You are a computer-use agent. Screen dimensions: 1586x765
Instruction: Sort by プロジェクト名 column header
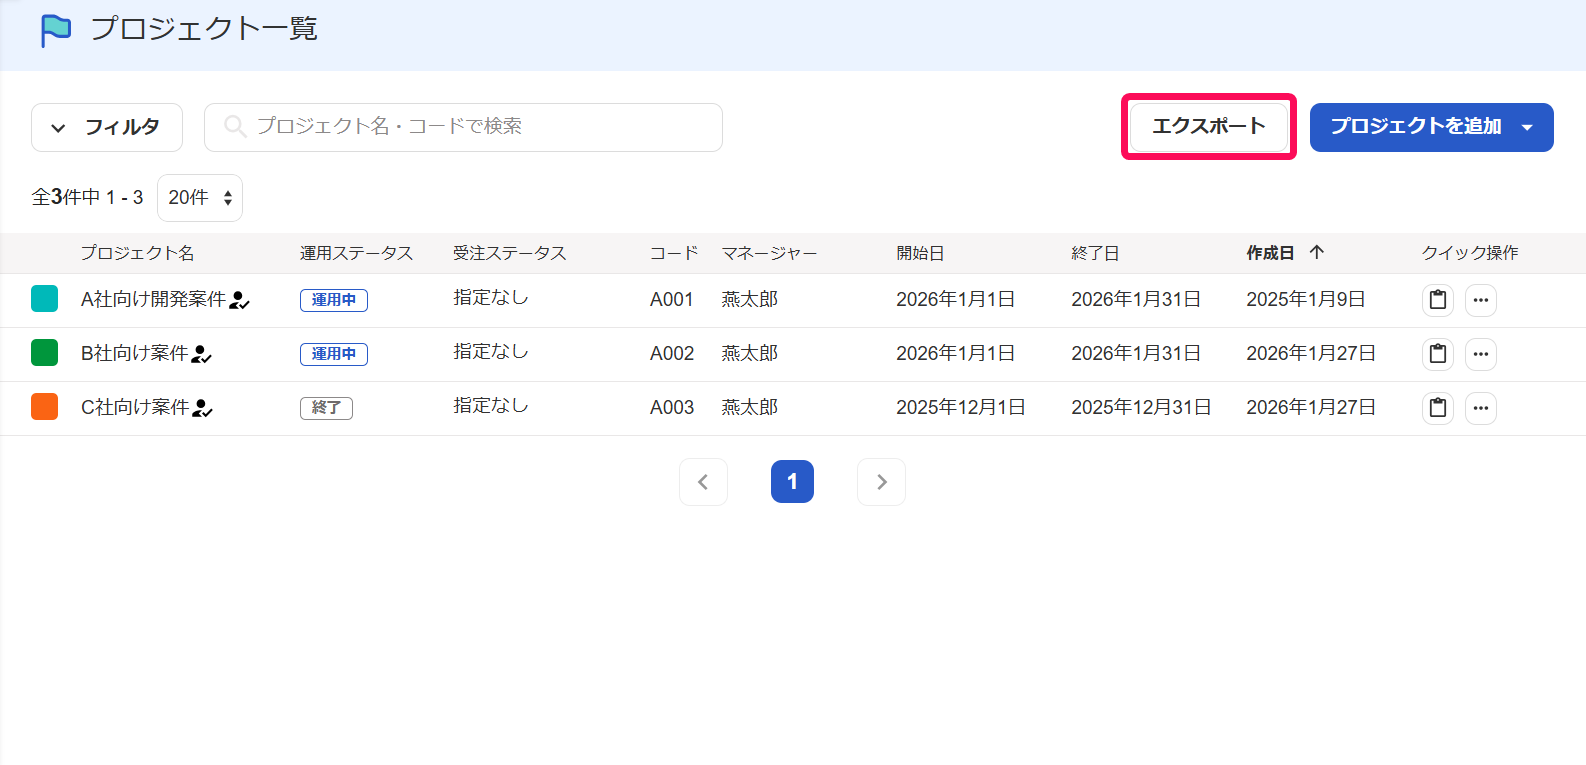click(x=137, y=253)
